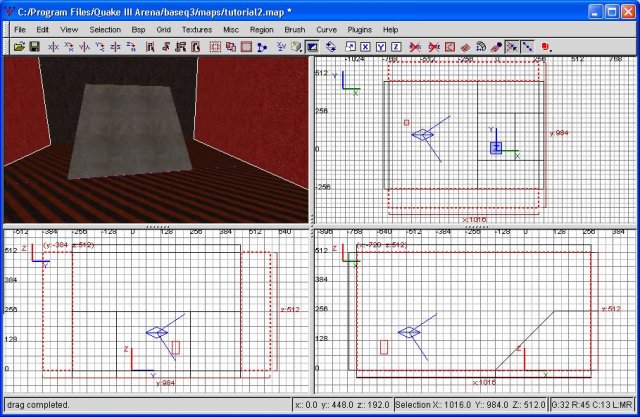Click the Select Complete Tall icon
Image resolution: width=640 pixels, height=417 pixels.
tap(150, 47)
